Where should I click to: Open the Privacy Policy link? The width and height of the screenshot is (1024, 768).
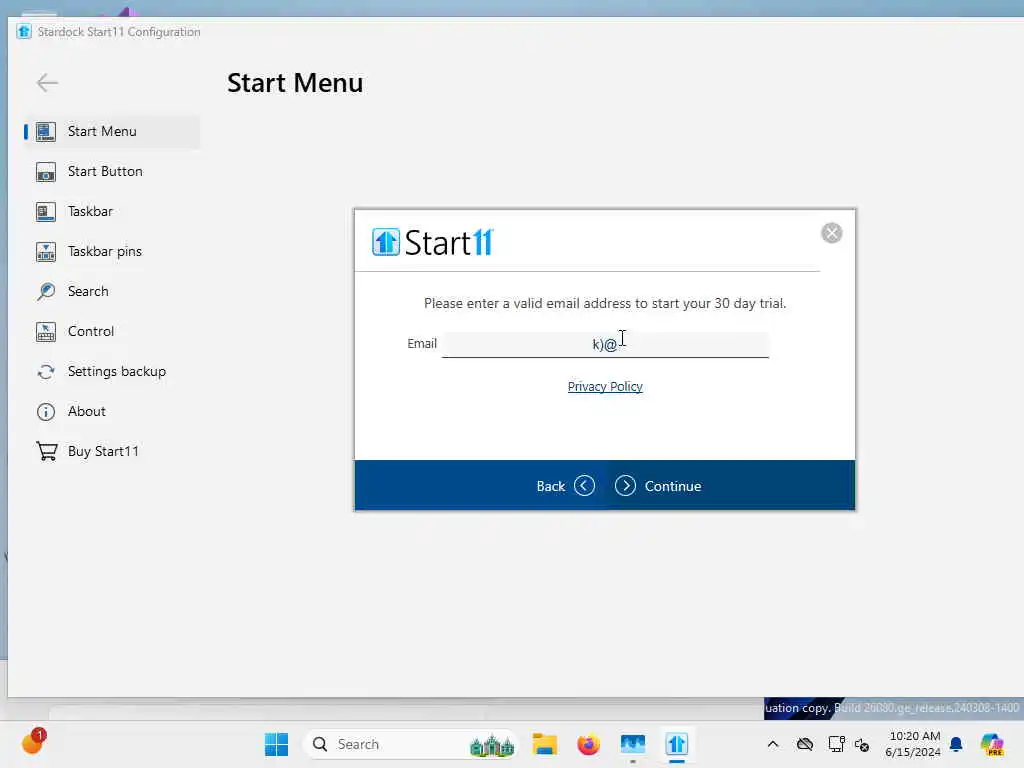605,387
